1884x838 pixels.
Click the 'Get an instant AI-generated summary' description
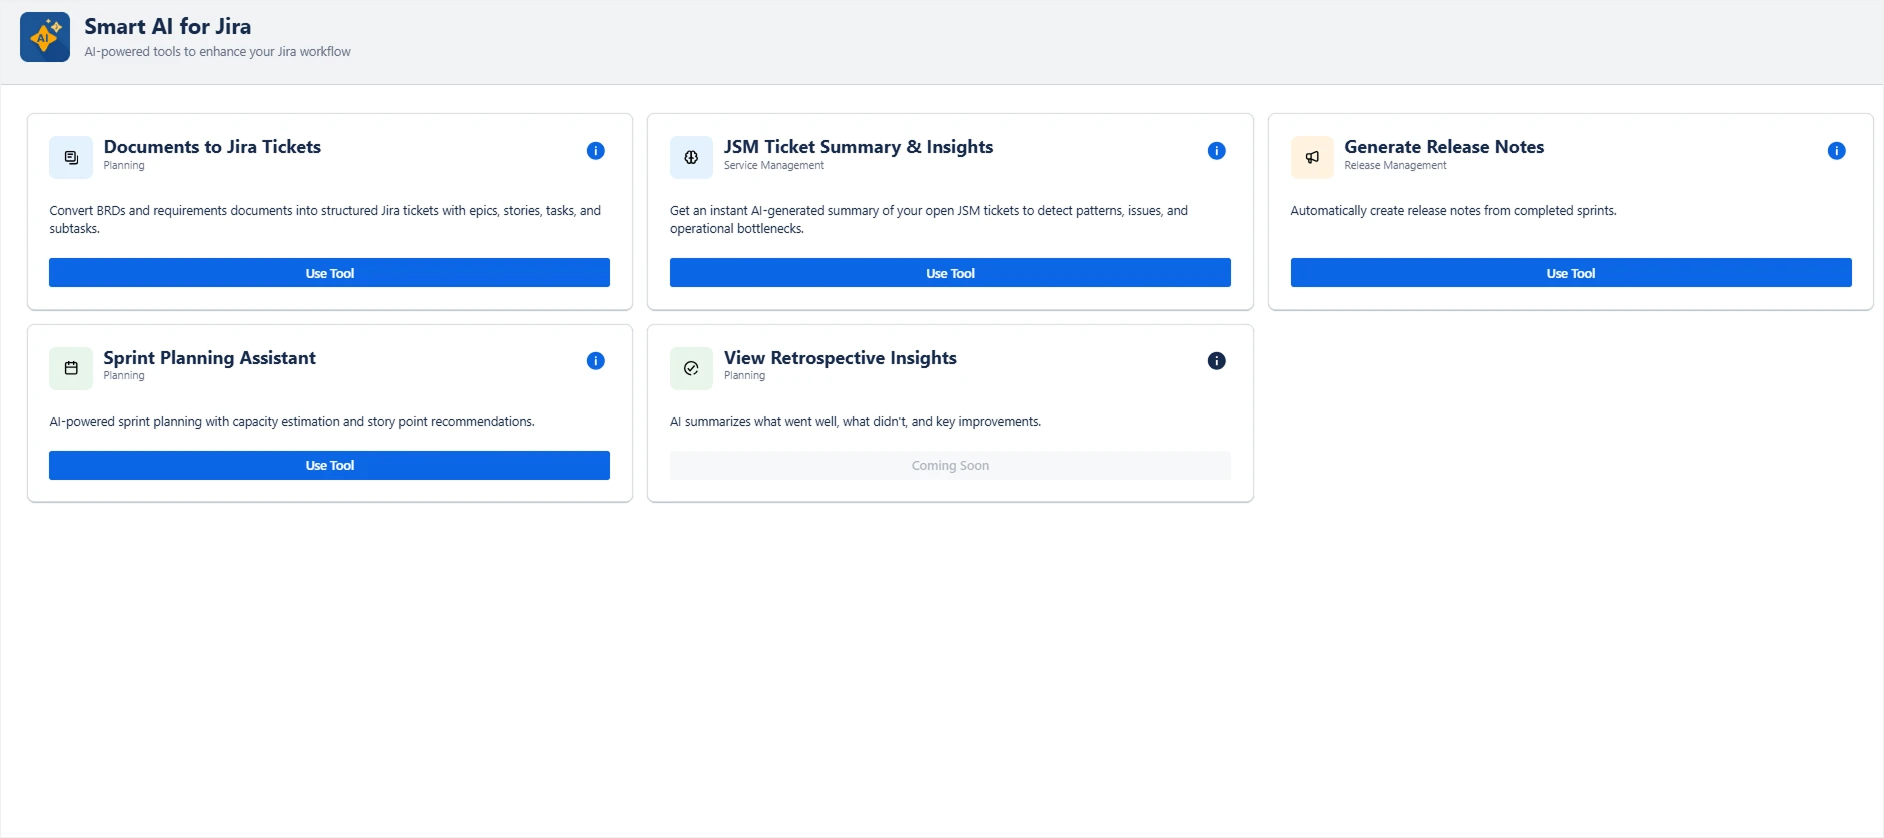[x=929, y=220]
